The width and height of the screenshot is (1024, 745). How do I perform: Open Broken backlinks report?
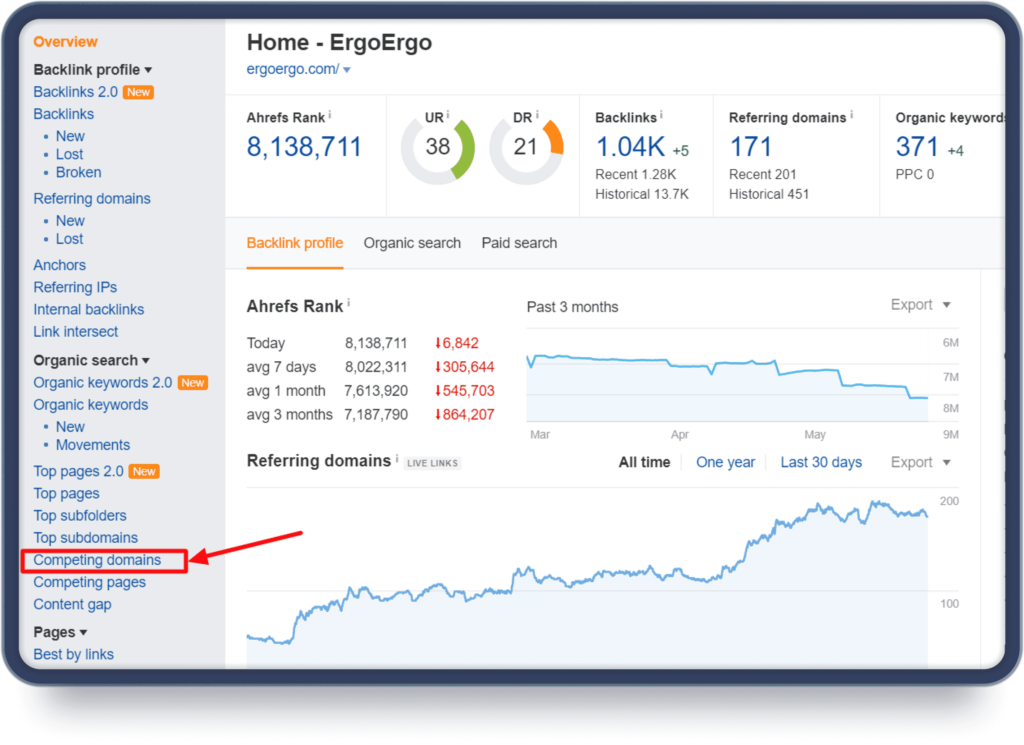pyautogui.click(x=78, y=172)
